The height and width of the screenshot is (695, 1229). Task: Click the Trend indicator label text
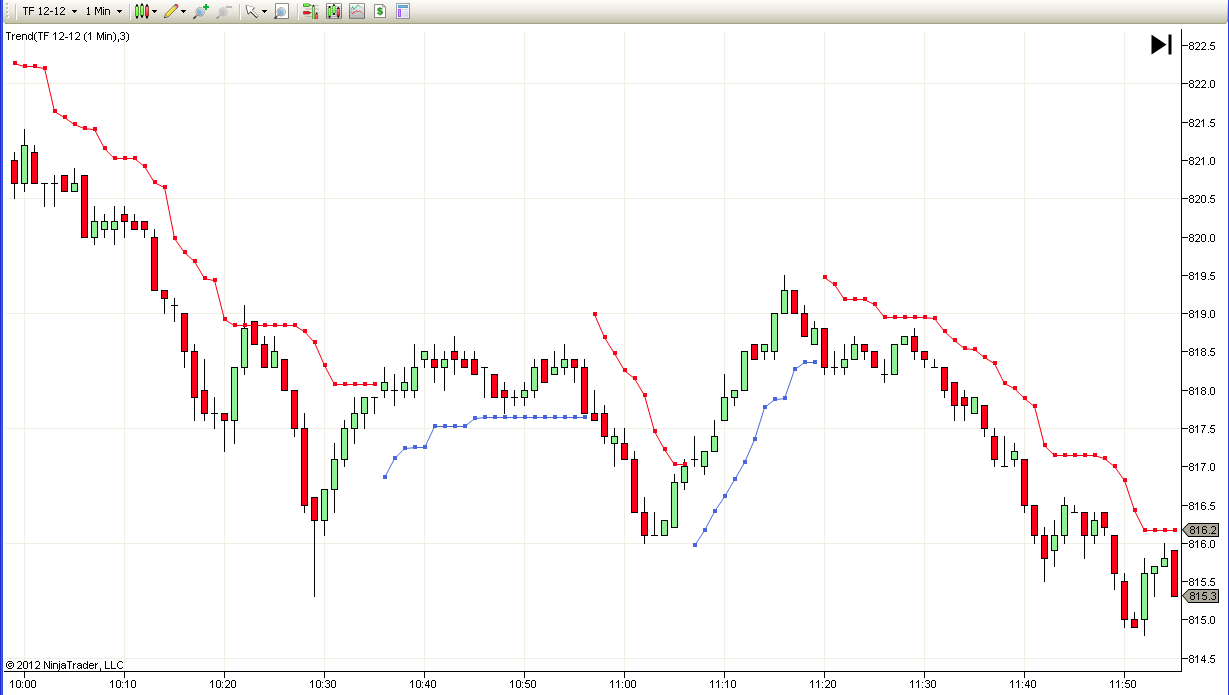(x=67, y=36)
